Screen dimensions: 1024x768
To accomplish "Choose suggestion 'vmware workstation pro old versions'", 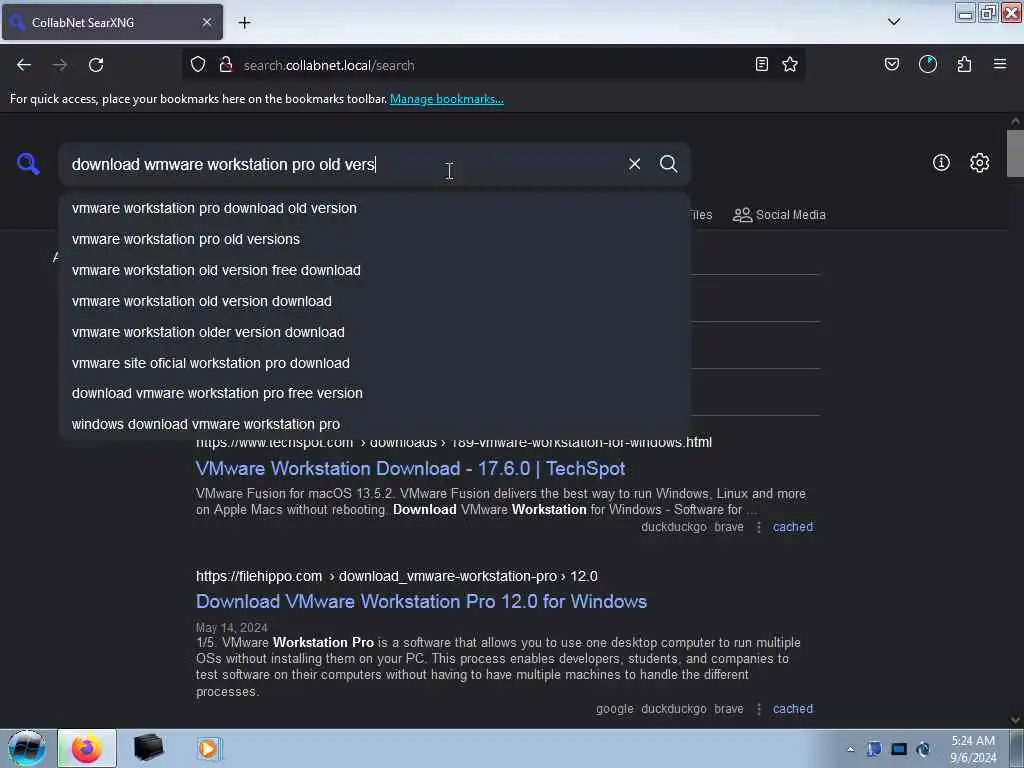I will [x=375, y=239].
